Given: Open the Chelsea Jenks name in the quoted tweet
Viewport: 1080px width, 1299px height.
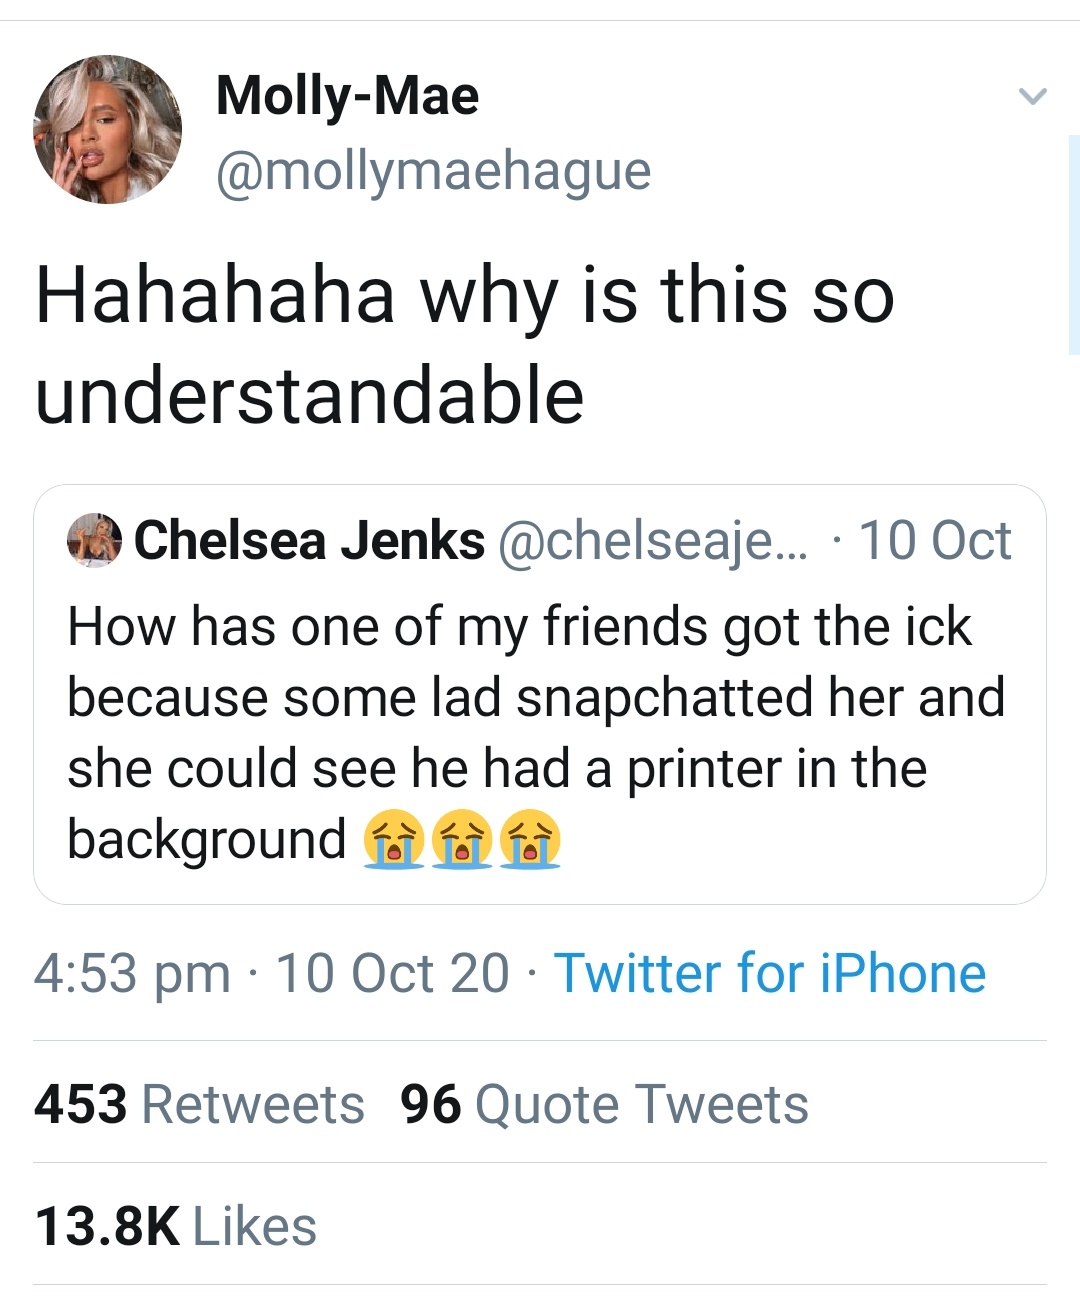Looking at the screenshot, I should click(309, 541).
